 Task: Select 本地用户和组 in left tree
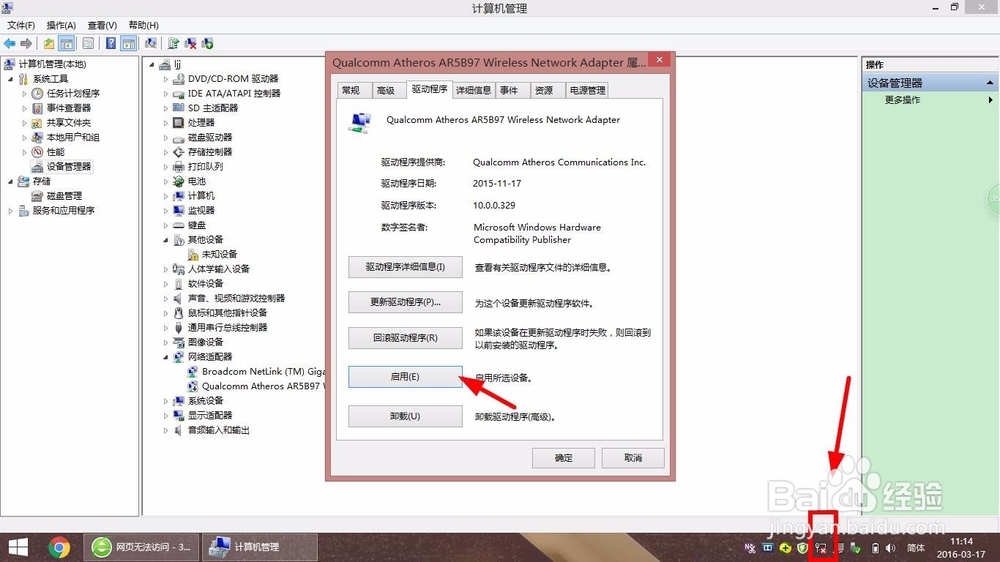[x=73, y=137]
